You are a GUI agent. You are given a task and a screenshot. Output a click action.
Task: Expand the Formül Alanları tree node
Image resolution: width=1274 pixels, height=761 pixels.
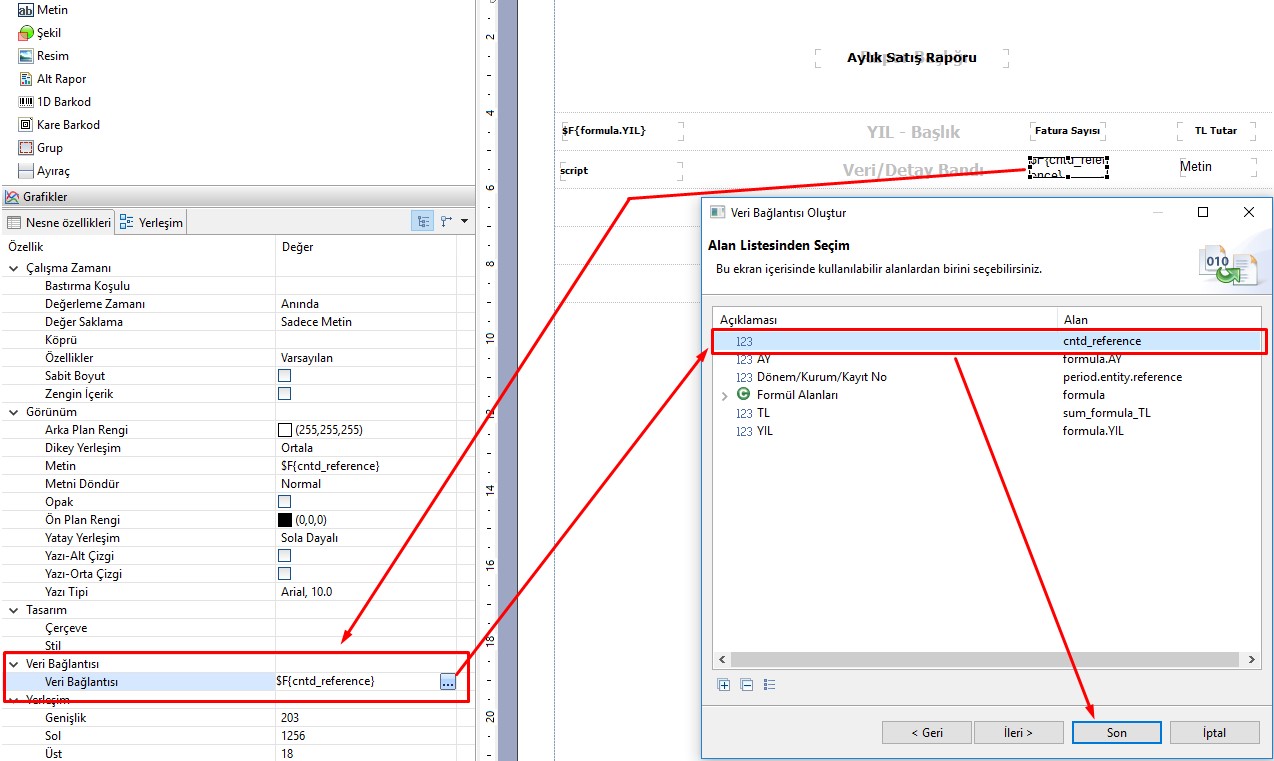[725, 396]
